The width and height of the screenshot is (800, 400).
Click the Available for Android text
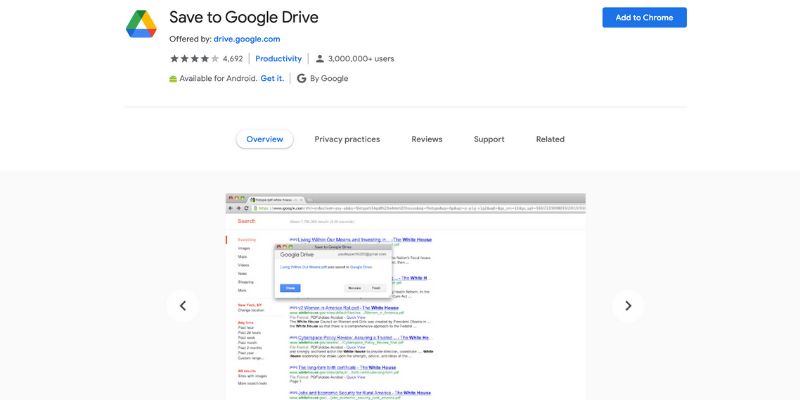click(x=218, y=79)
